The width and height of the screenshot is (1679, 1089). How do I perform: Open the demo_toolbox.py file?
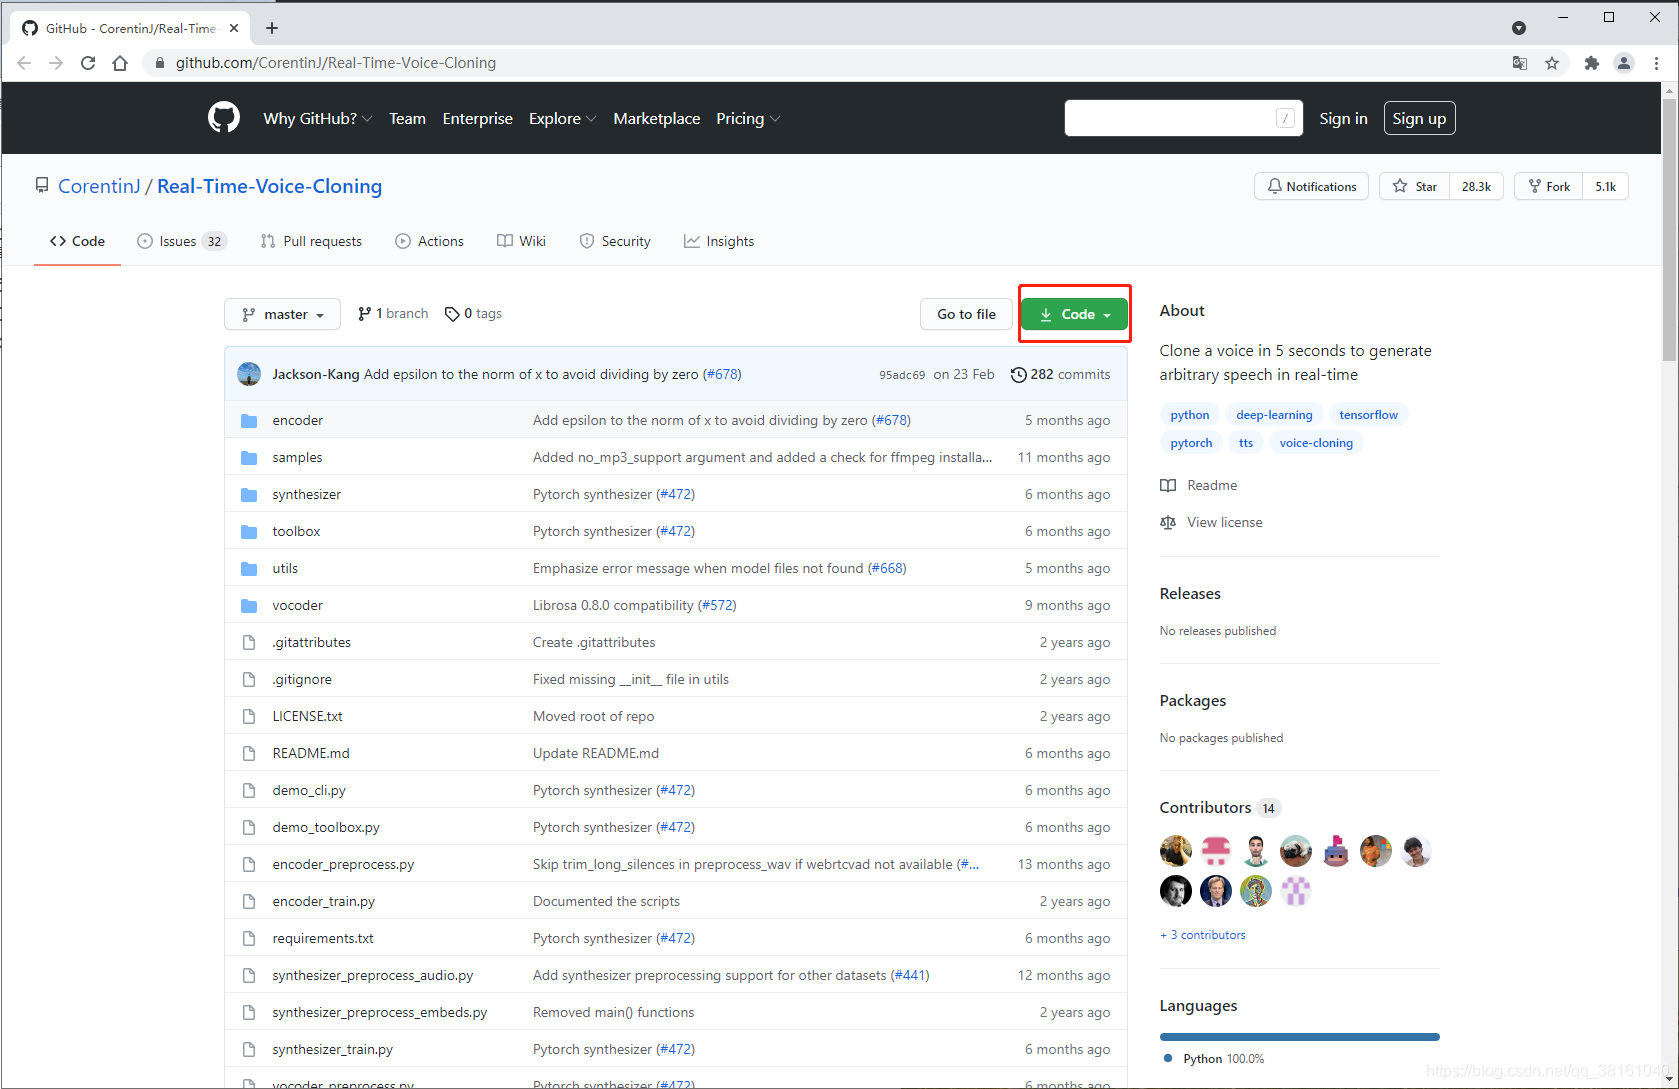[x=326, y=827]
